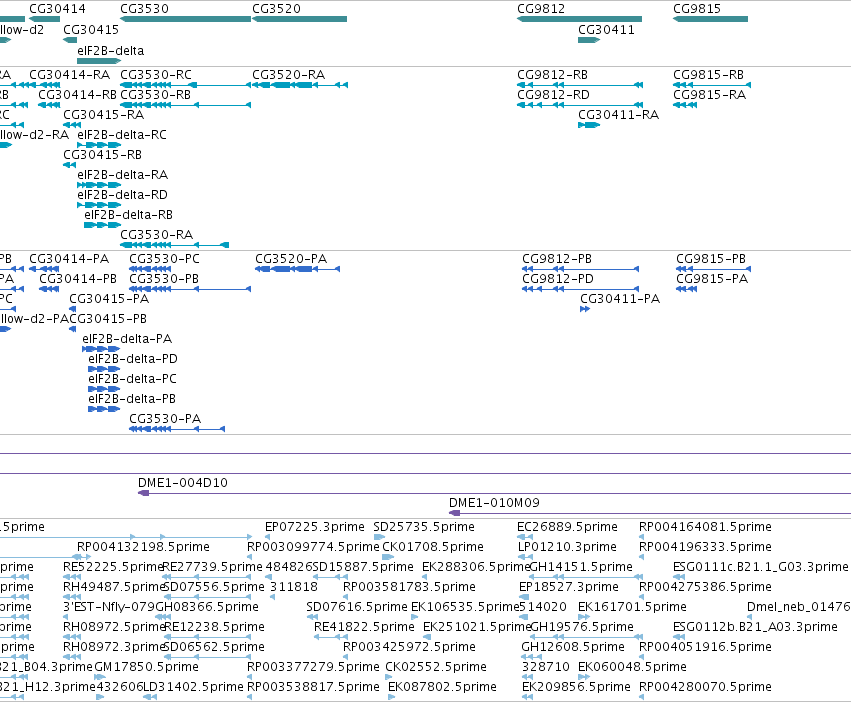
Task: Click transcript CG30414-RB
Action: tap(78, 95)
